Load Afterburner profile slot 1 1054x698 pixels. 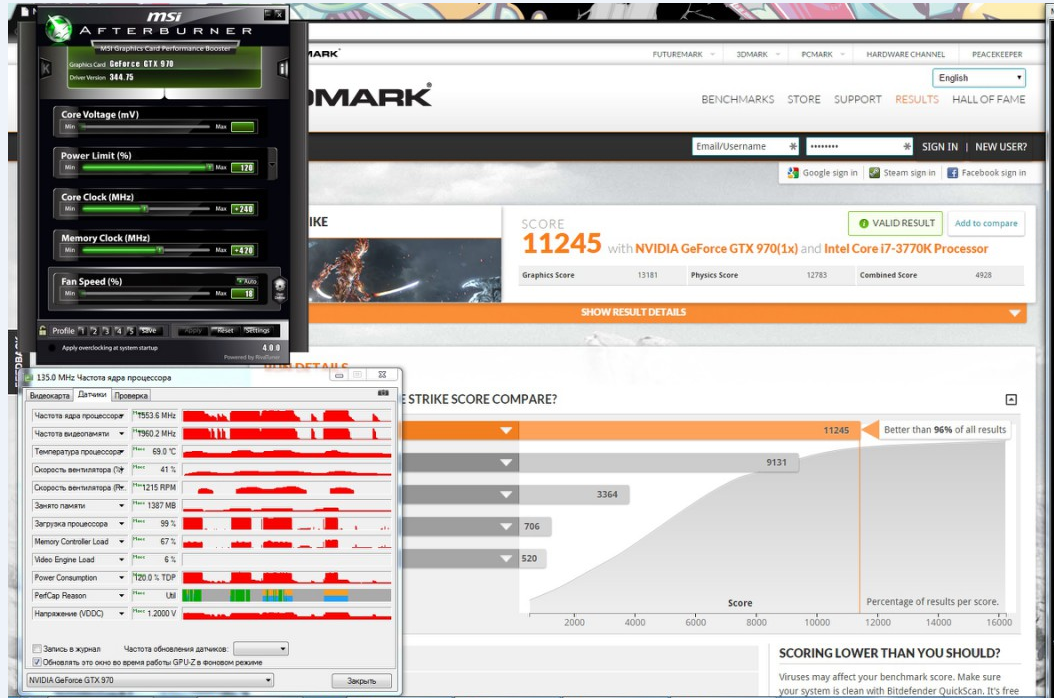(x=81, y=330)
